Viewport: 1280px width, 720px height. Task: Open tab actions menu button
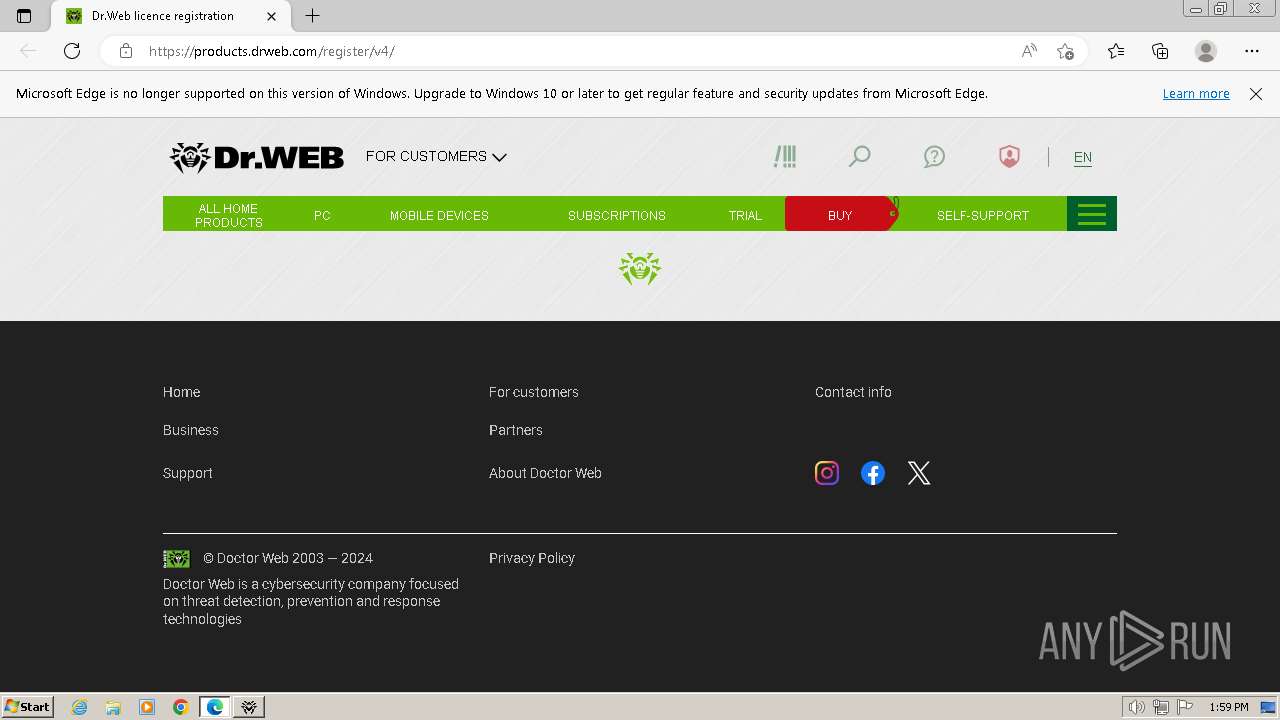click(24, 16)
